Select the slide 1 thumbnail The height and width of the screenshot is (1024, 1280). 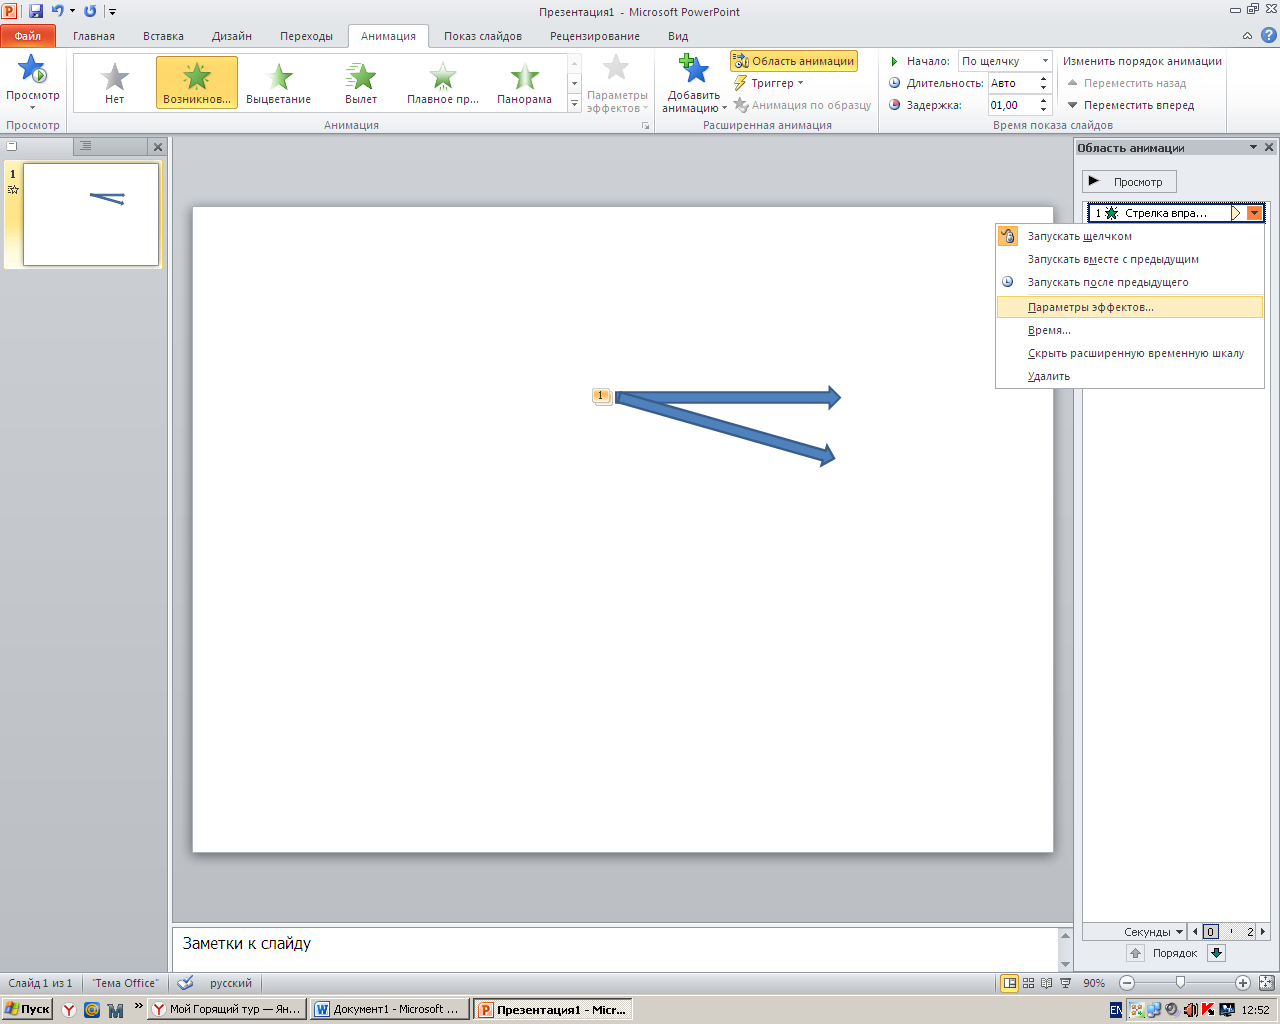pos(91,215)
